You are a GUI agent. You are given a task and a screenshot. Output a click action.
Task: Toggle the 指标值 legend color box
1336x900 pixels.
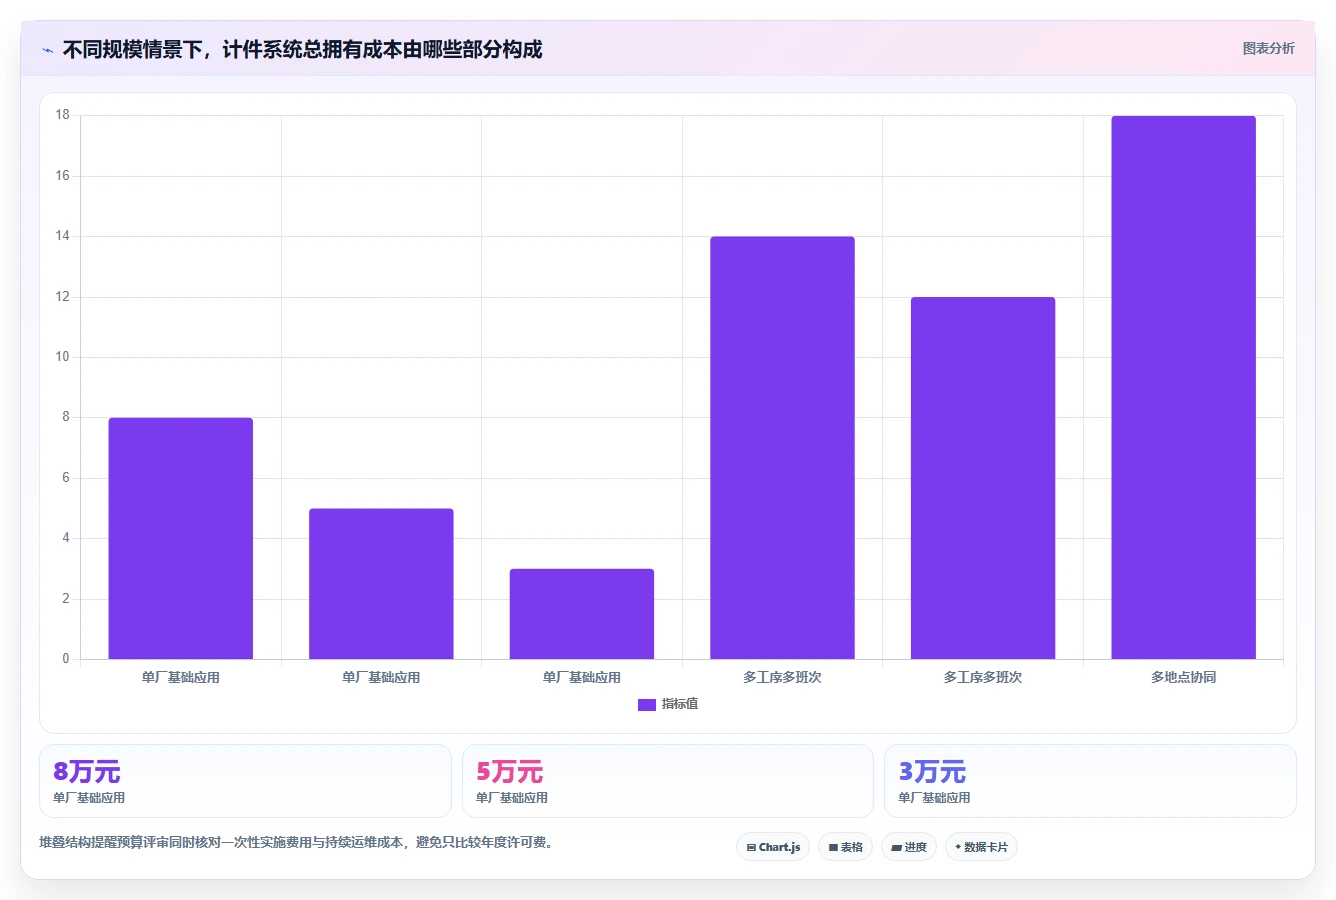[x=647, y=705]
